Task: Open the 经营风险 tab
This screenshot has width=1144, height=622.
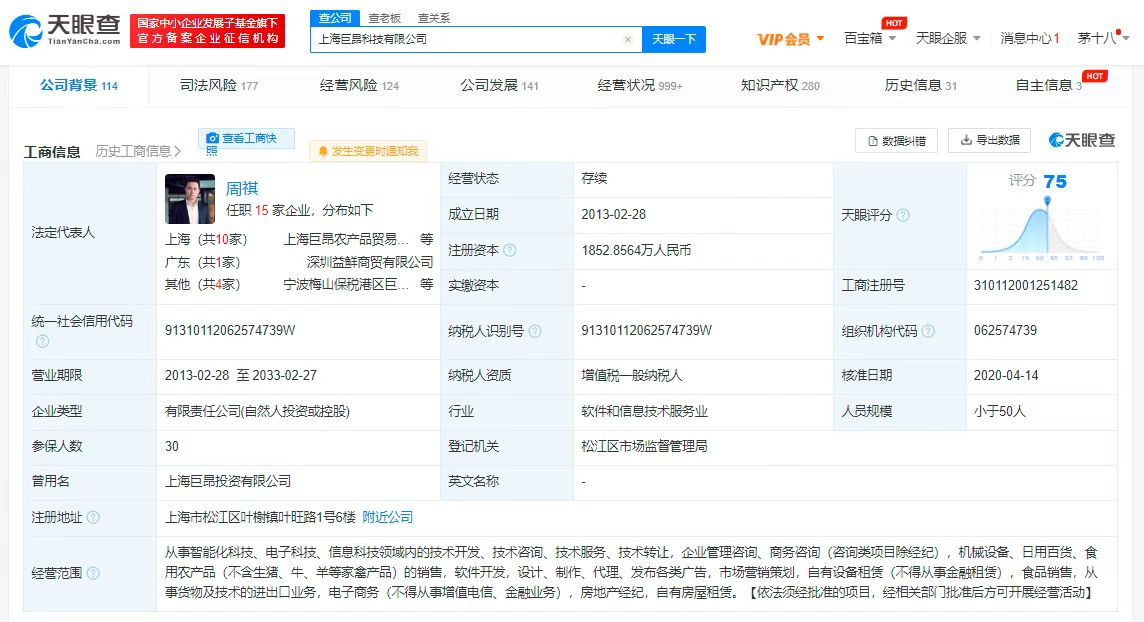Action: [x=359, y=85]
